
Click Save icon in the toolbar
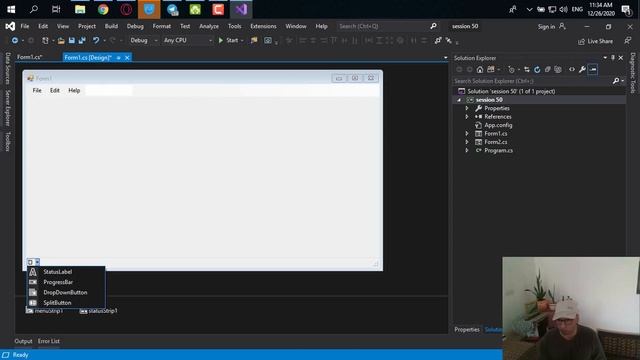[71, 40]
